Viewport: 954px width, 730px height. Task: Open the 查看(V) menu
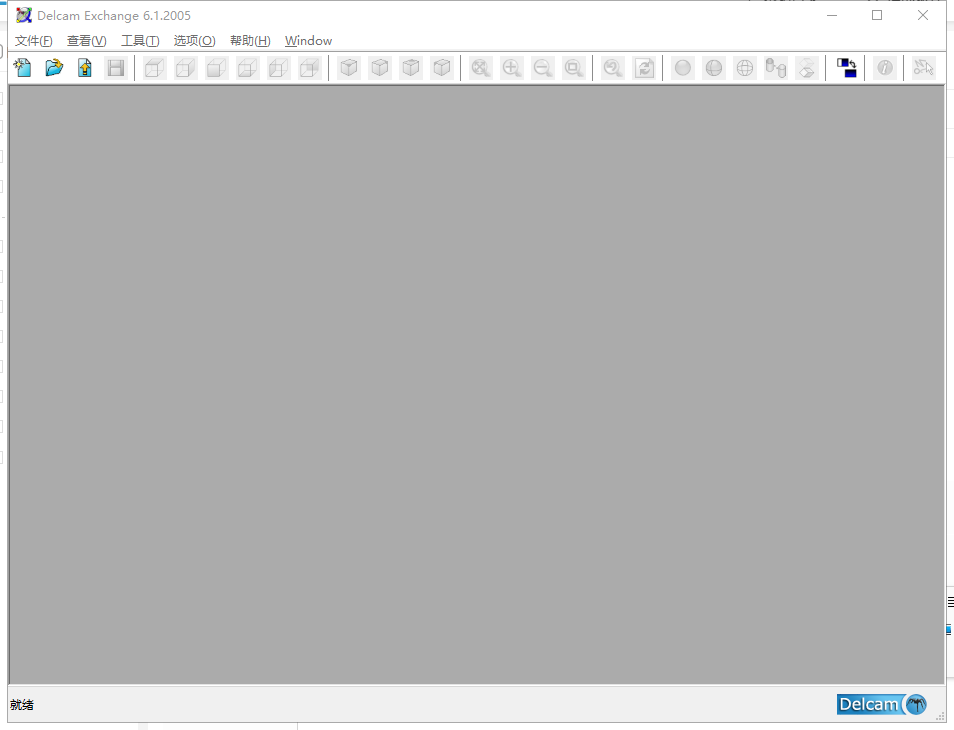pos(86,41)
